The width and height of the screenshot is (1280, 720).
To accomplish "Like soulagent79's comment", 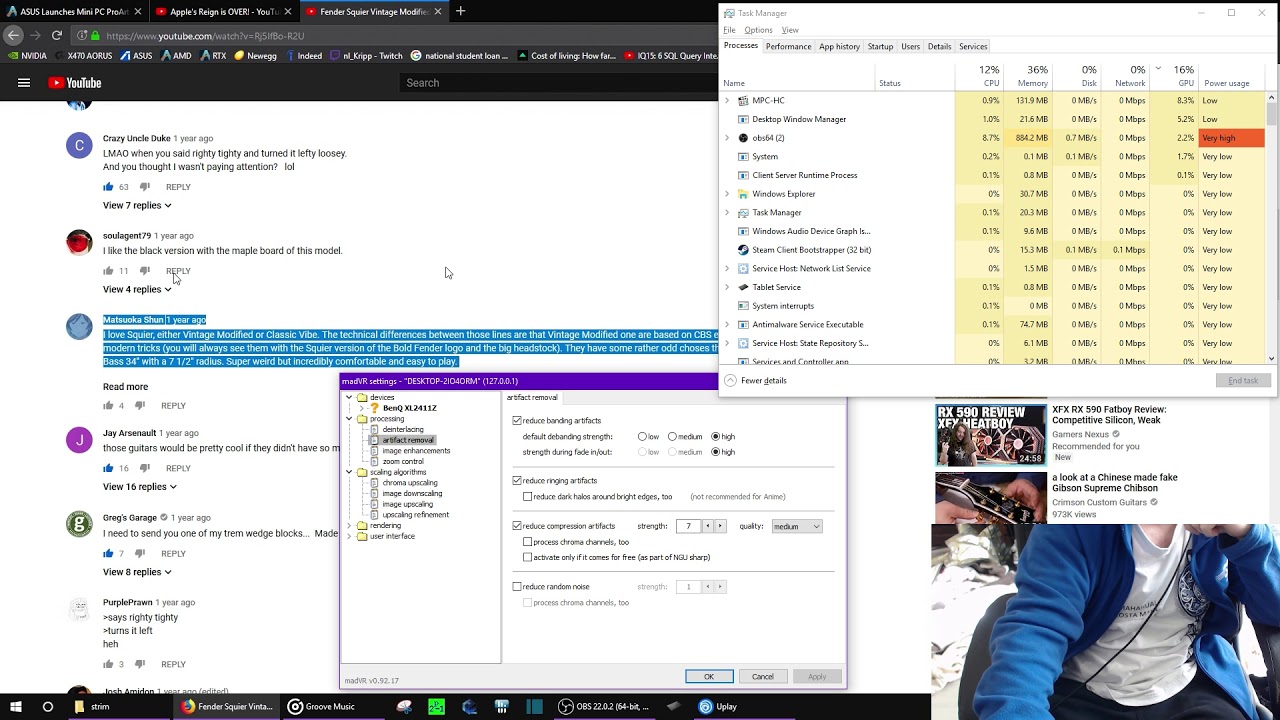I will coord(108,271).
